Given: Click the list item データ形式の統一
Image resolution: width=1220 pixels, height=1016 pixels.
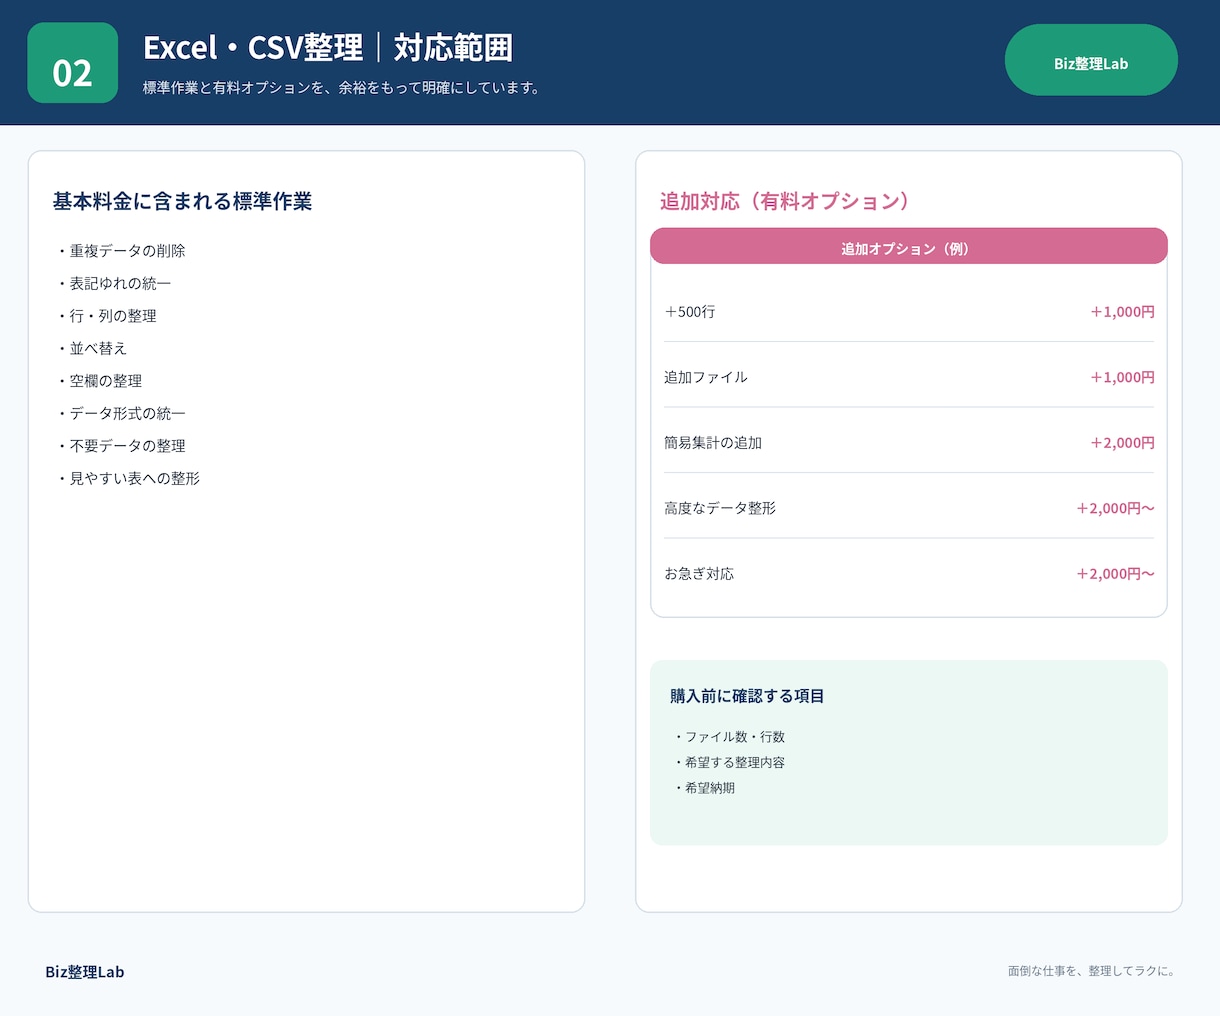Looking at the screenshot, I should pos(120,413).
